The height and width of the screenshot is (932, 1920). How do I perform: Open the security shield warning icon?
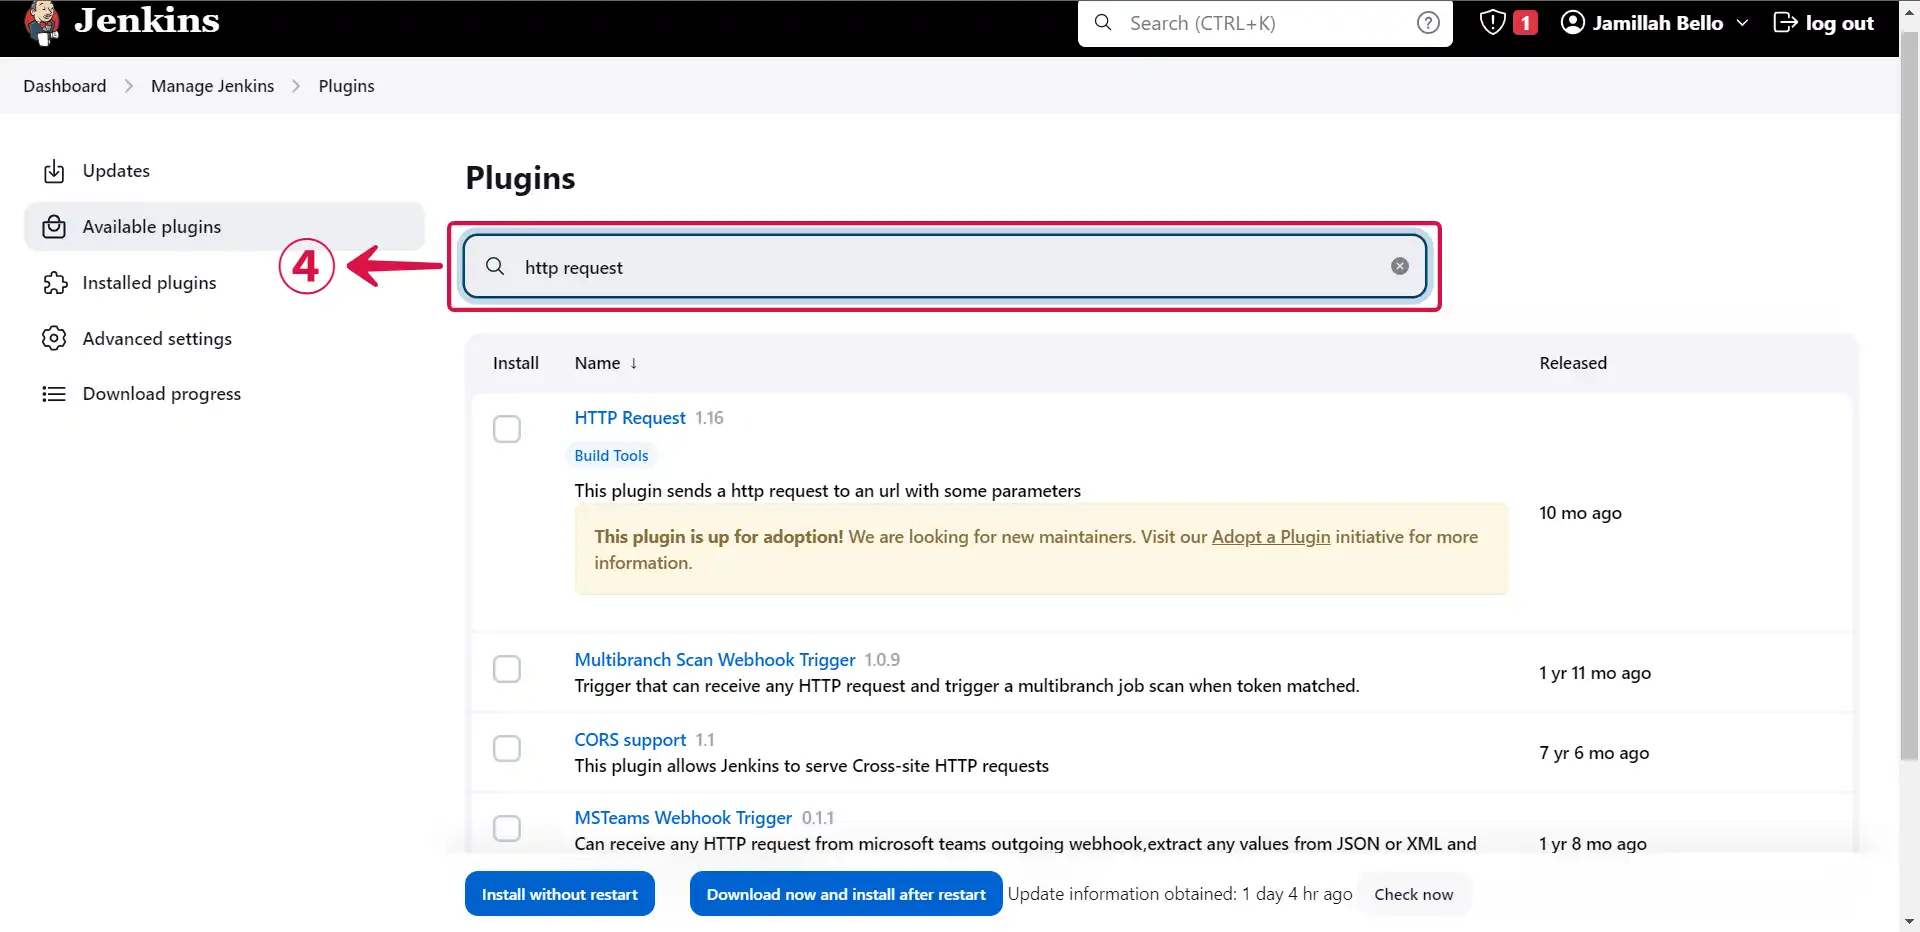coord(1492,22)
